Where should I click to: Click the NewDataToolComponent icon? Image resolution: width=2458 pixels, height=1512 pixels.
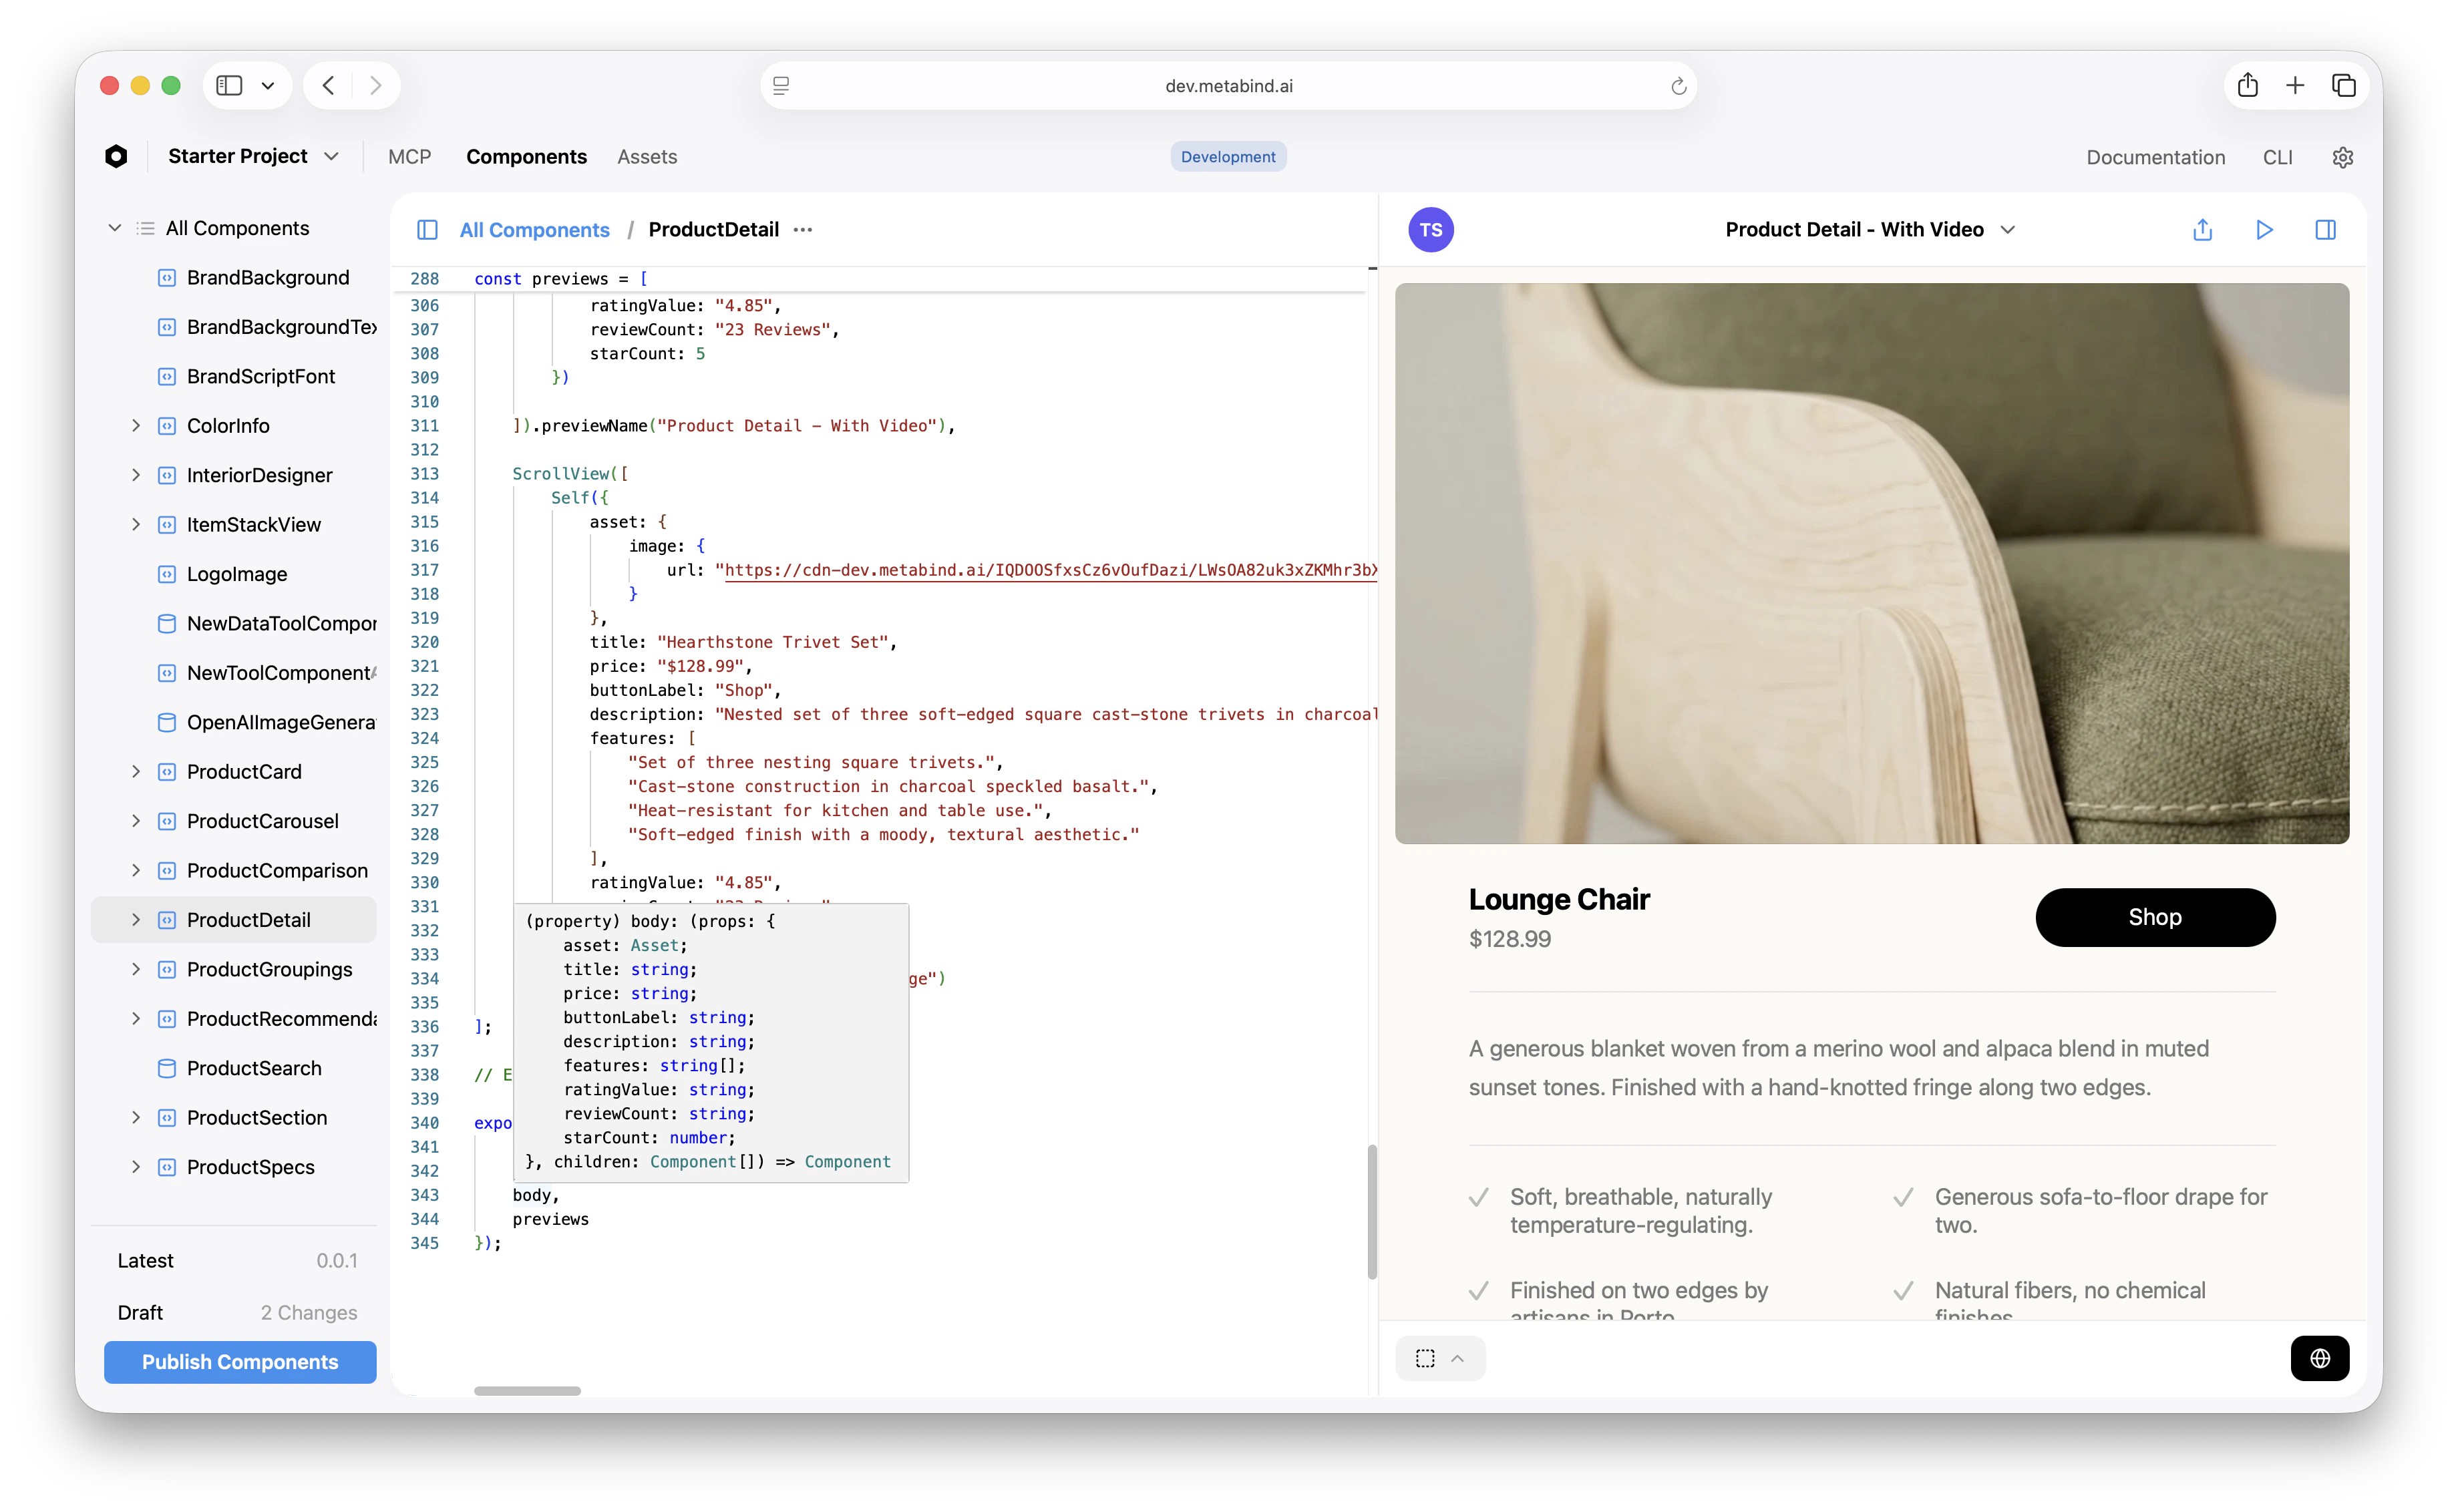point(167,624)
